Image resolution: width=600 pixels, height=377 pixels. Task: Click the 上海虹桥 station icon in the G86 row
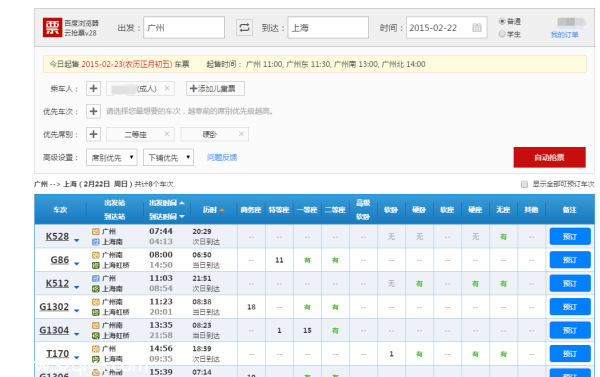pyautogui.click(x=96, y=265)
